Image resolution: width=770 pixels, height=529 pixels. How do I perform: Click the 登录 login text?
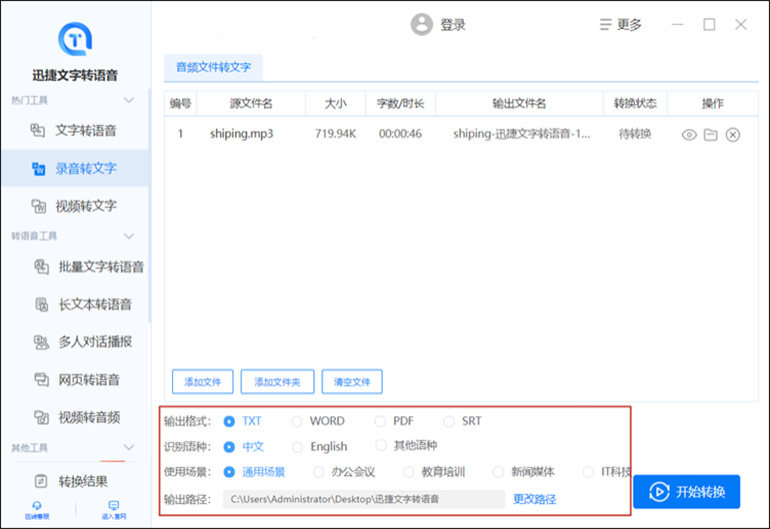(453, 25)
